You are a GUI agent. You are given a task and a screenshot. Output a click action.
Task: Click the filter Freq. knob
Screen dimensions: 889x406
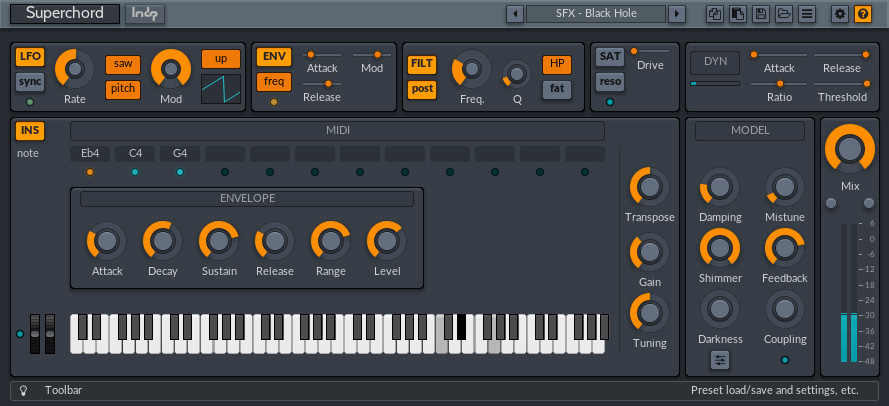[x=472, y=69]
